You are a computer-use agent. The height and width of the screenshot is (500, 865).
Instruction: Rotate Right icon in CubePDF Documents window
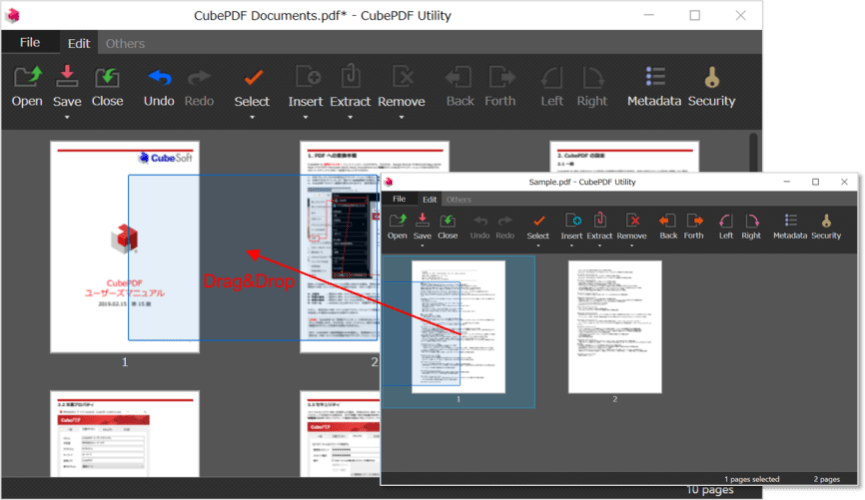(x=592, y=78)
